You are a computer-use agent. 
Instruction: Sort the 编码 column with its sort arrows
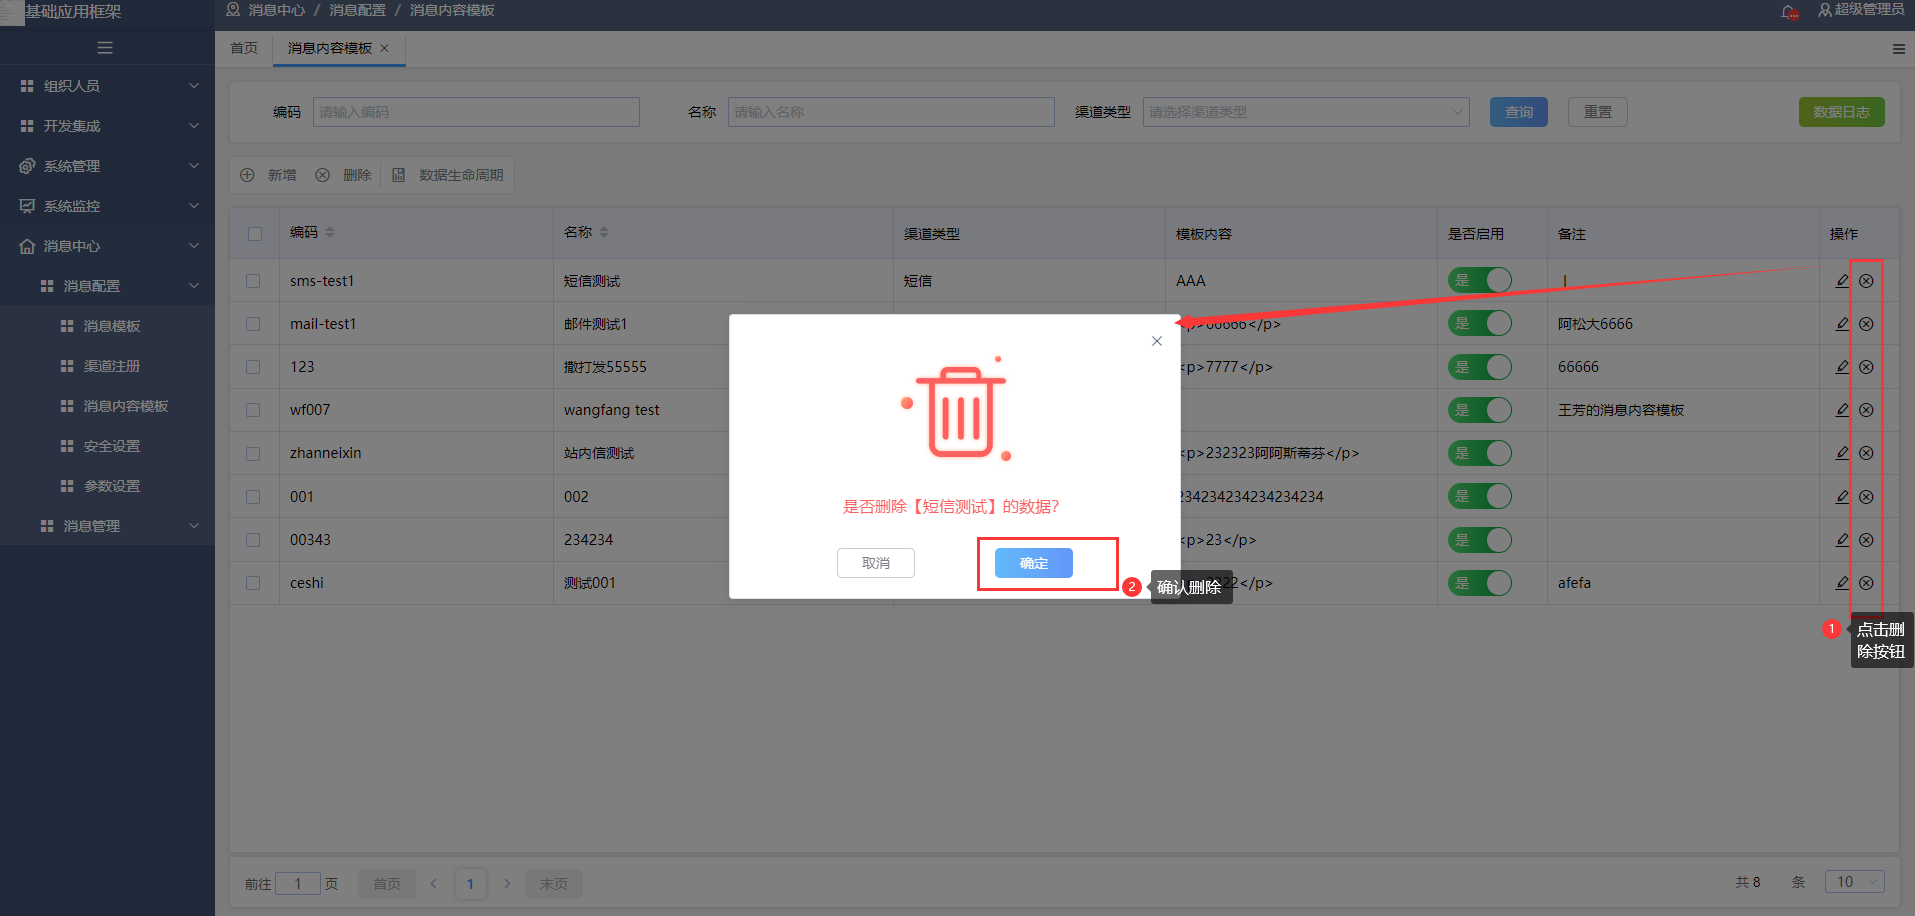click(330, 232)
